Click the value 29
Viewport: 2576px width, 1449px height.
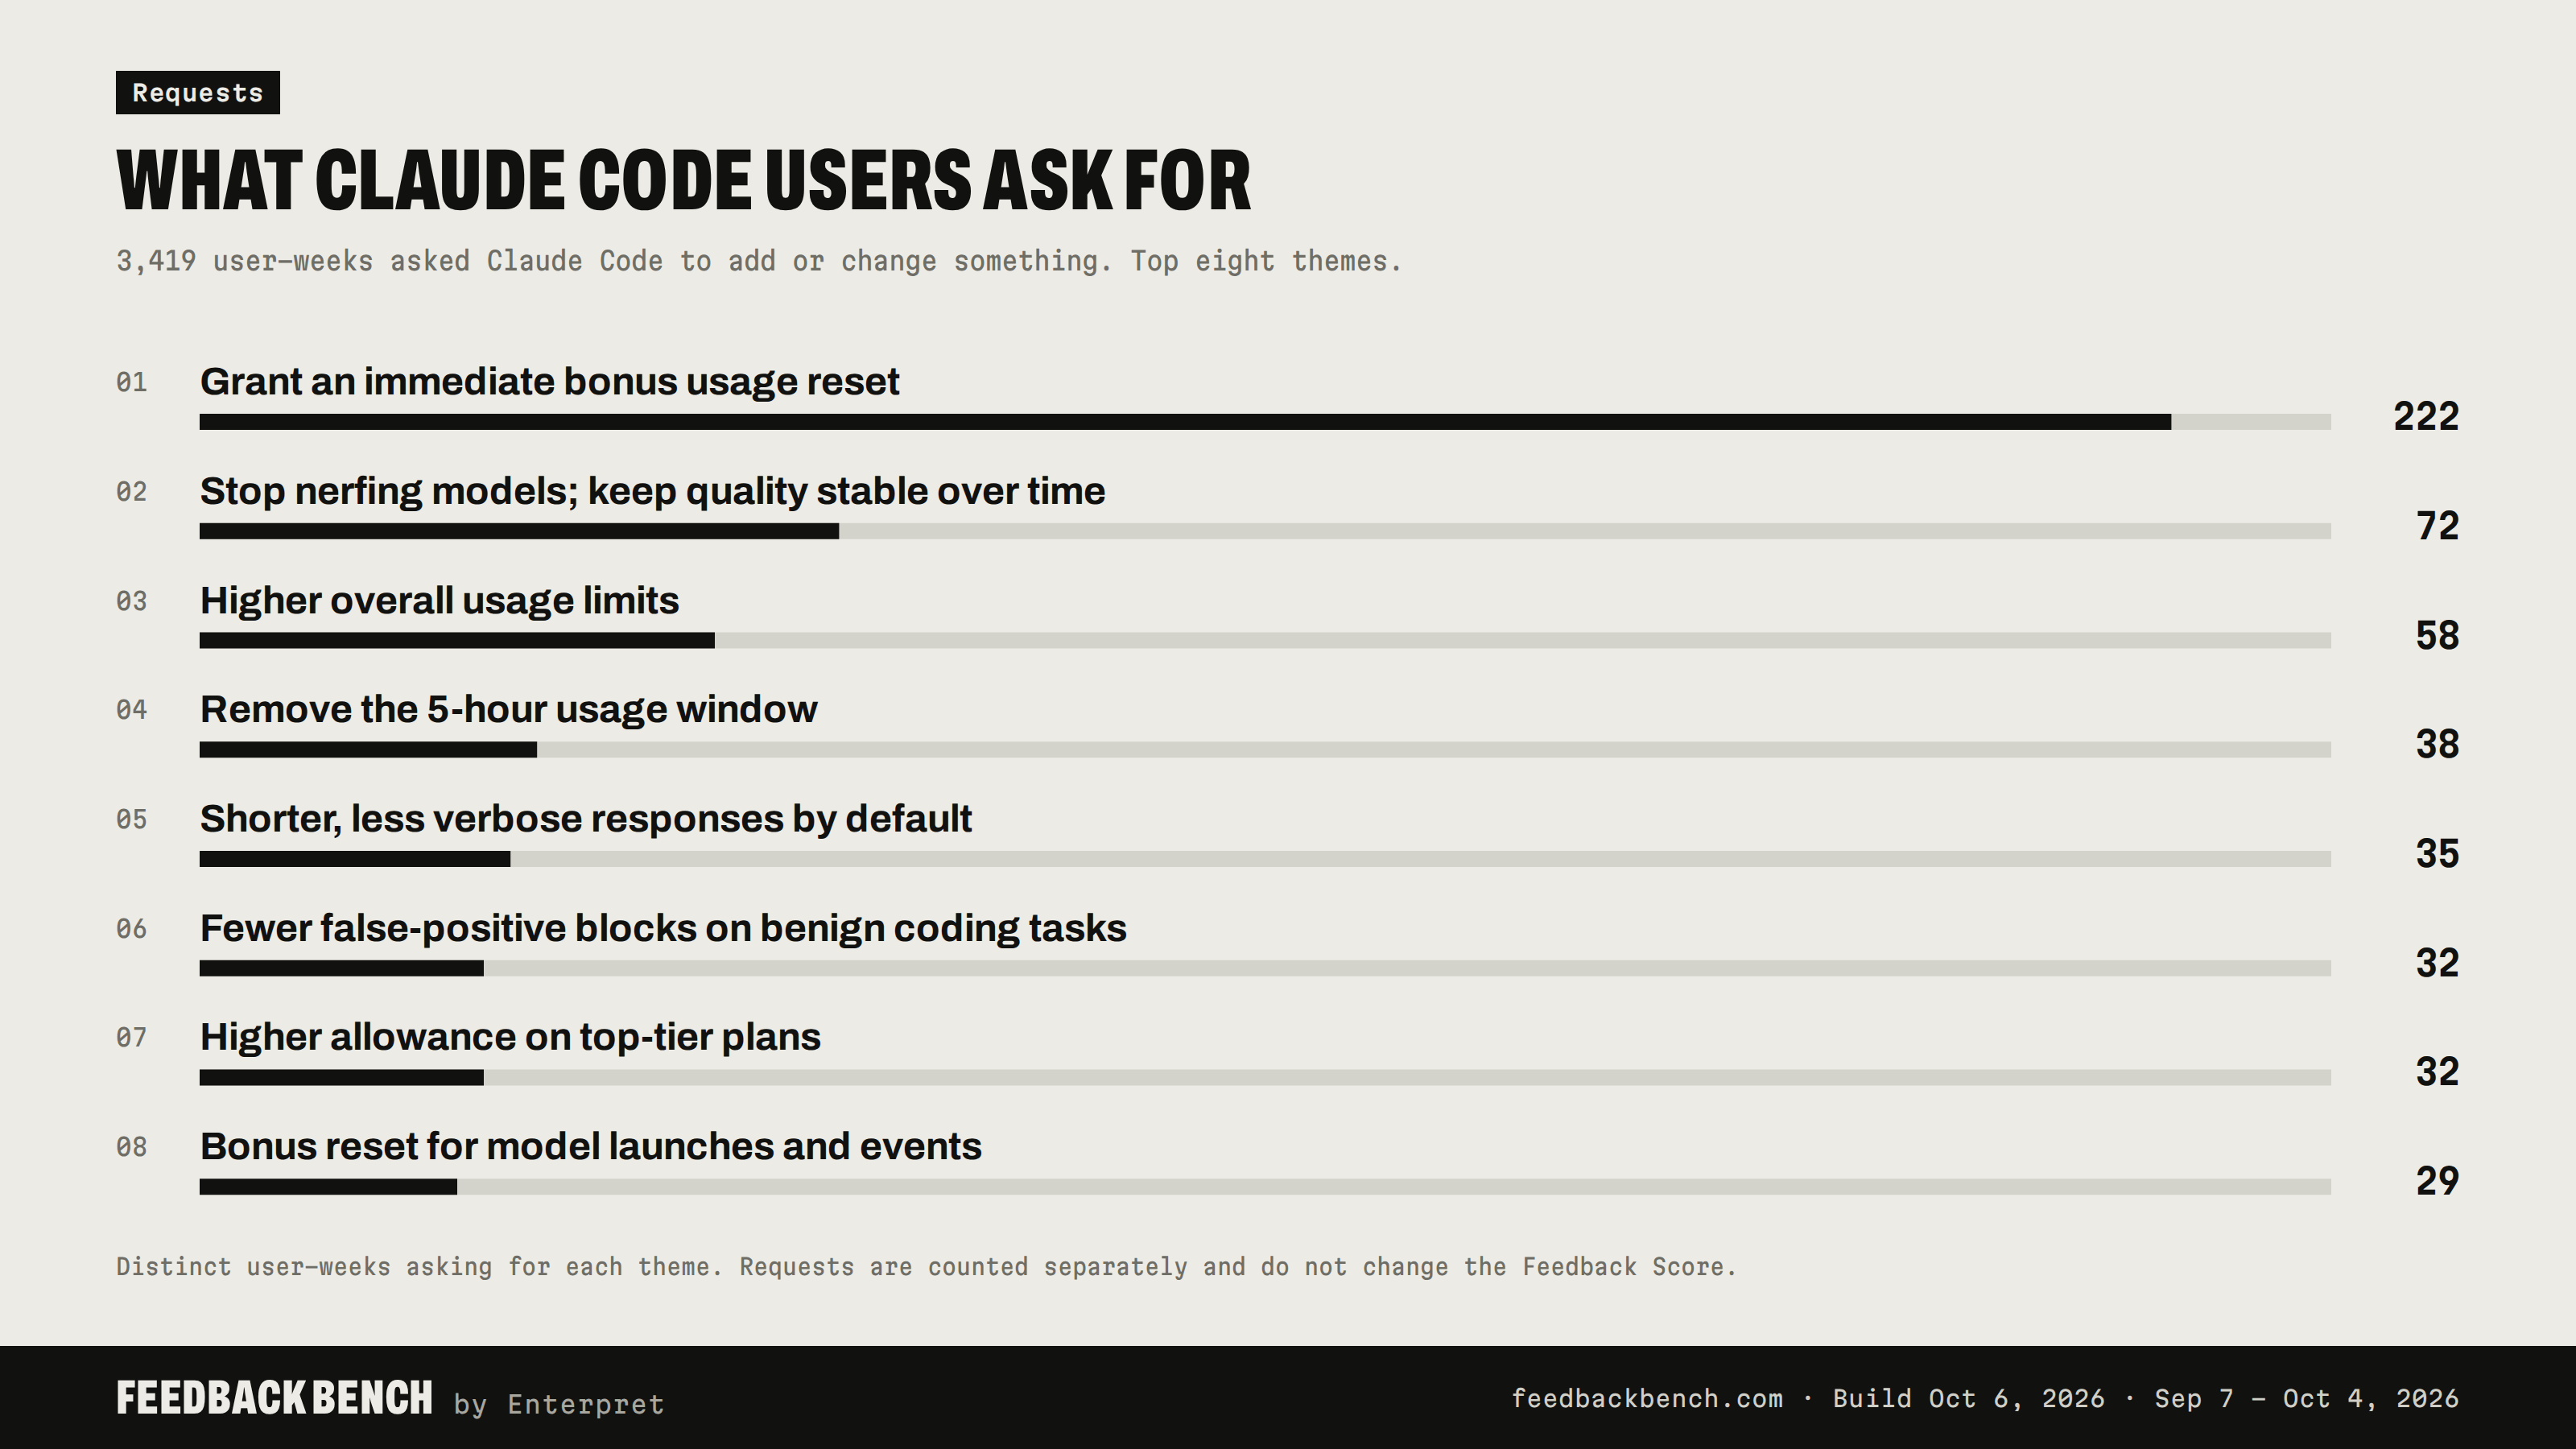tap(2437, 1181)
